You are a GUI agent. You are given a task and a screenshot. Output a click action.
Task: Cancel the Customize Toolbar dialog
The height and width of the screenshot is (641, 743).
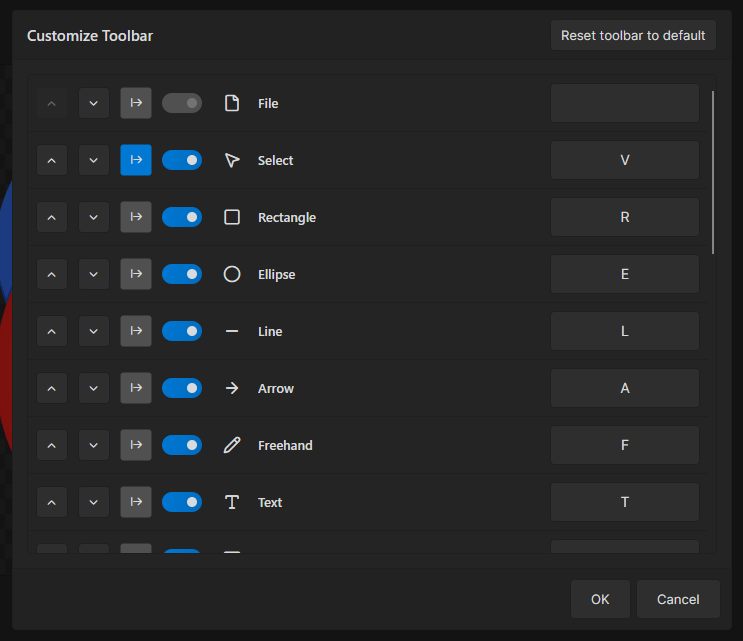coord(678,599)
